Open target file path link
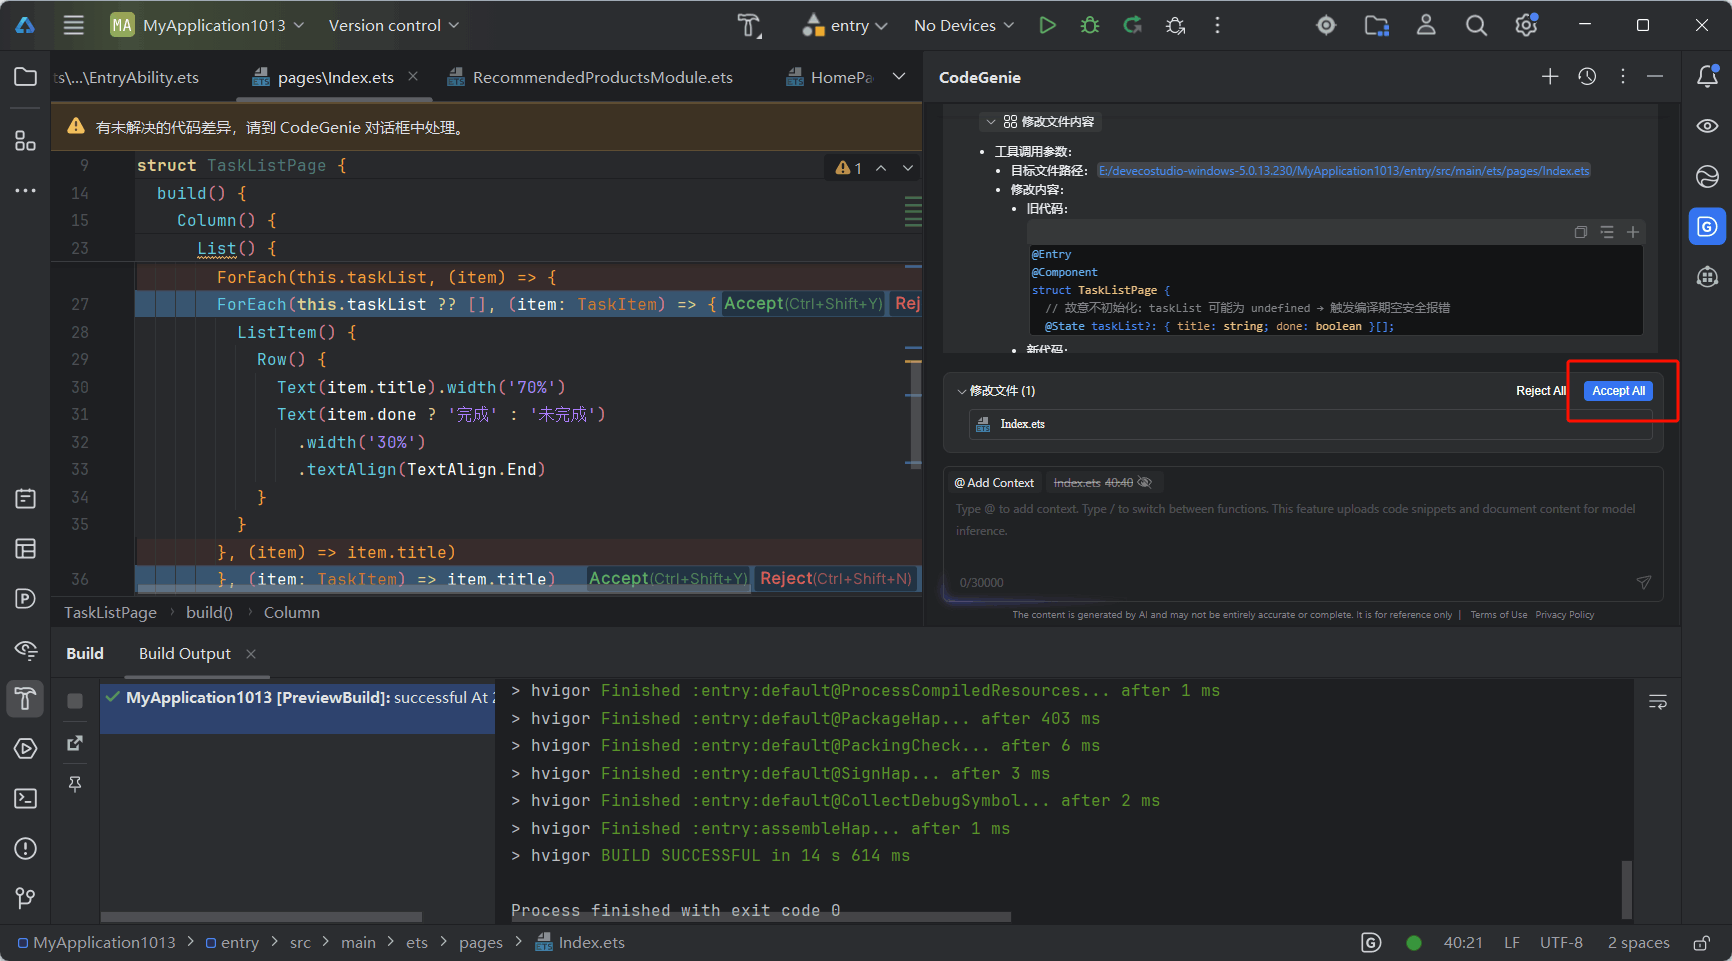The image size is (1732, 961). tap(1344, 171)
